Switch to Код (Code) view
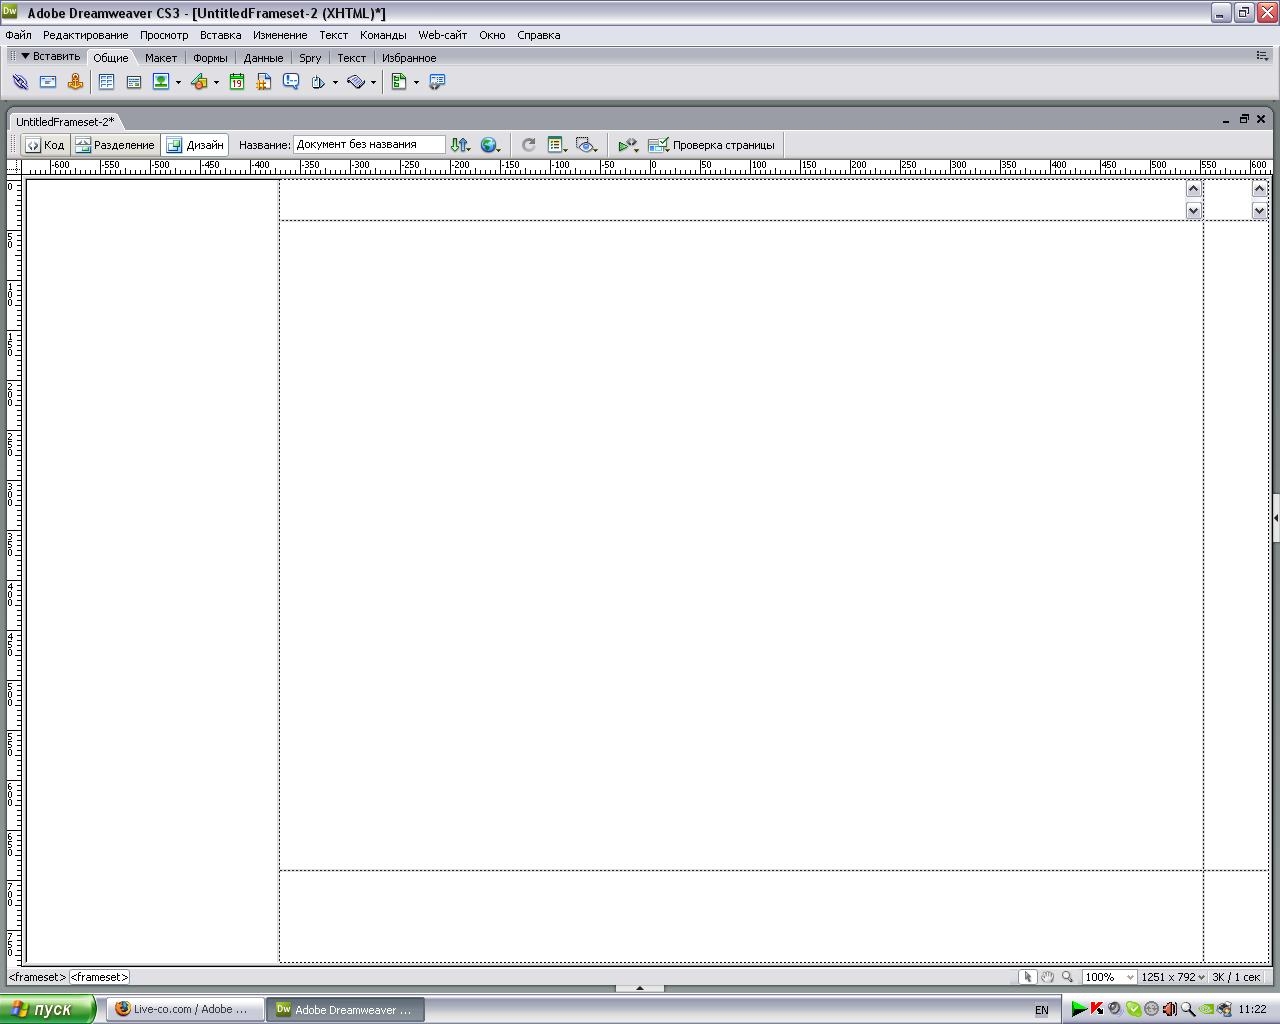This screenshot has height=1024, width=1280. click(45, 145)
